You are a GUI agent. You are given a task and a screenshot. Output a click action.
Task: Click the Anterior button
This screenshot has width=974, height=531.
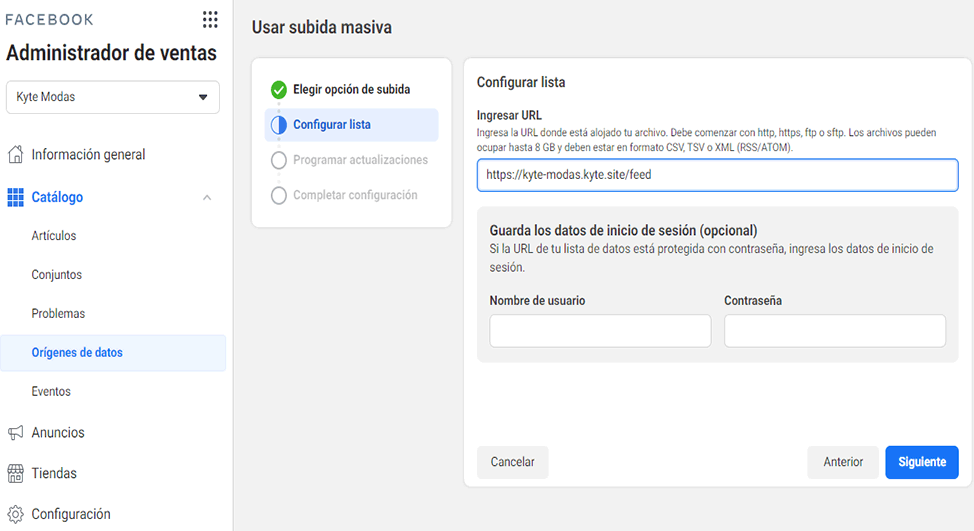click(843, 462)
